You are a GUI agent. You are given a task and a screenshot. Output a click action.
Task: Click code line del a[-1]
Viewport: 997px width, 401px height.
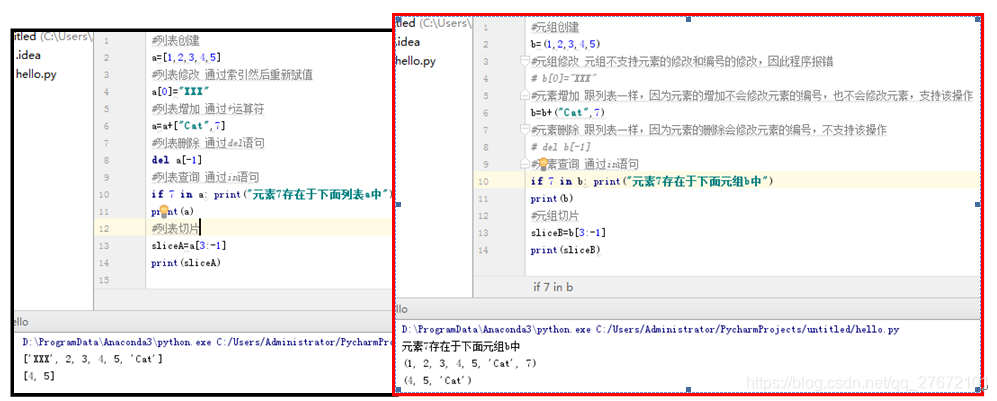pos(176,160)
